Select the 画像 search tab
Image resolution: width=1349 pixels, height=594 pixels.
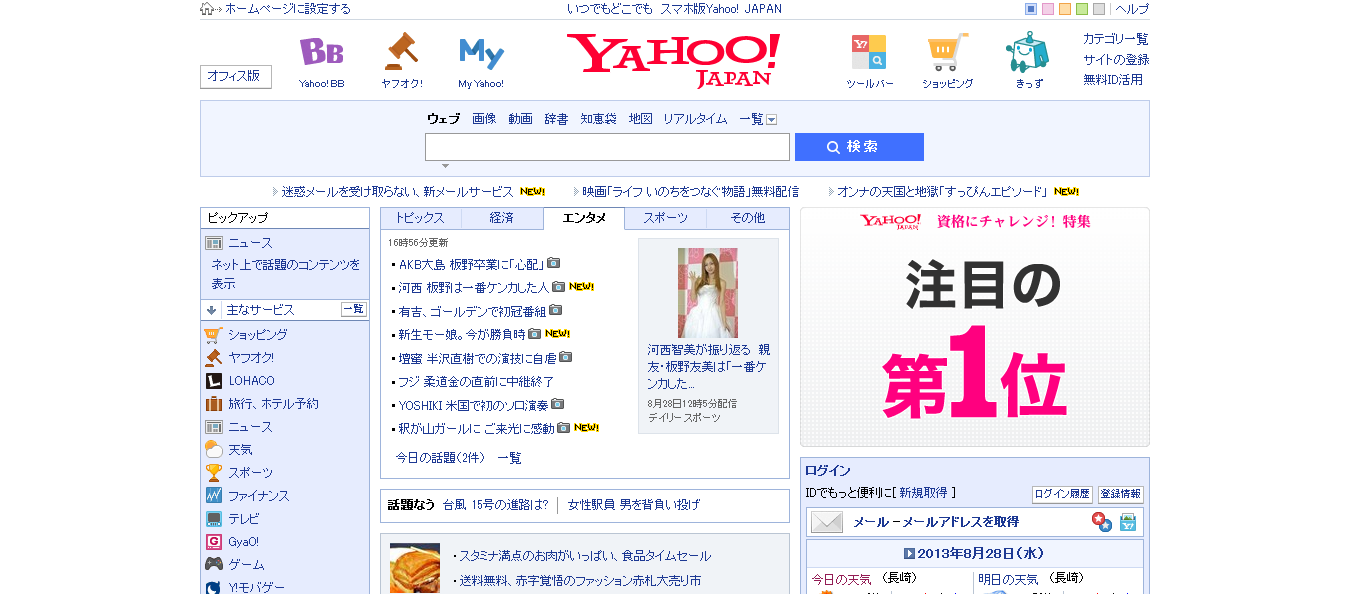pos(484,119)
